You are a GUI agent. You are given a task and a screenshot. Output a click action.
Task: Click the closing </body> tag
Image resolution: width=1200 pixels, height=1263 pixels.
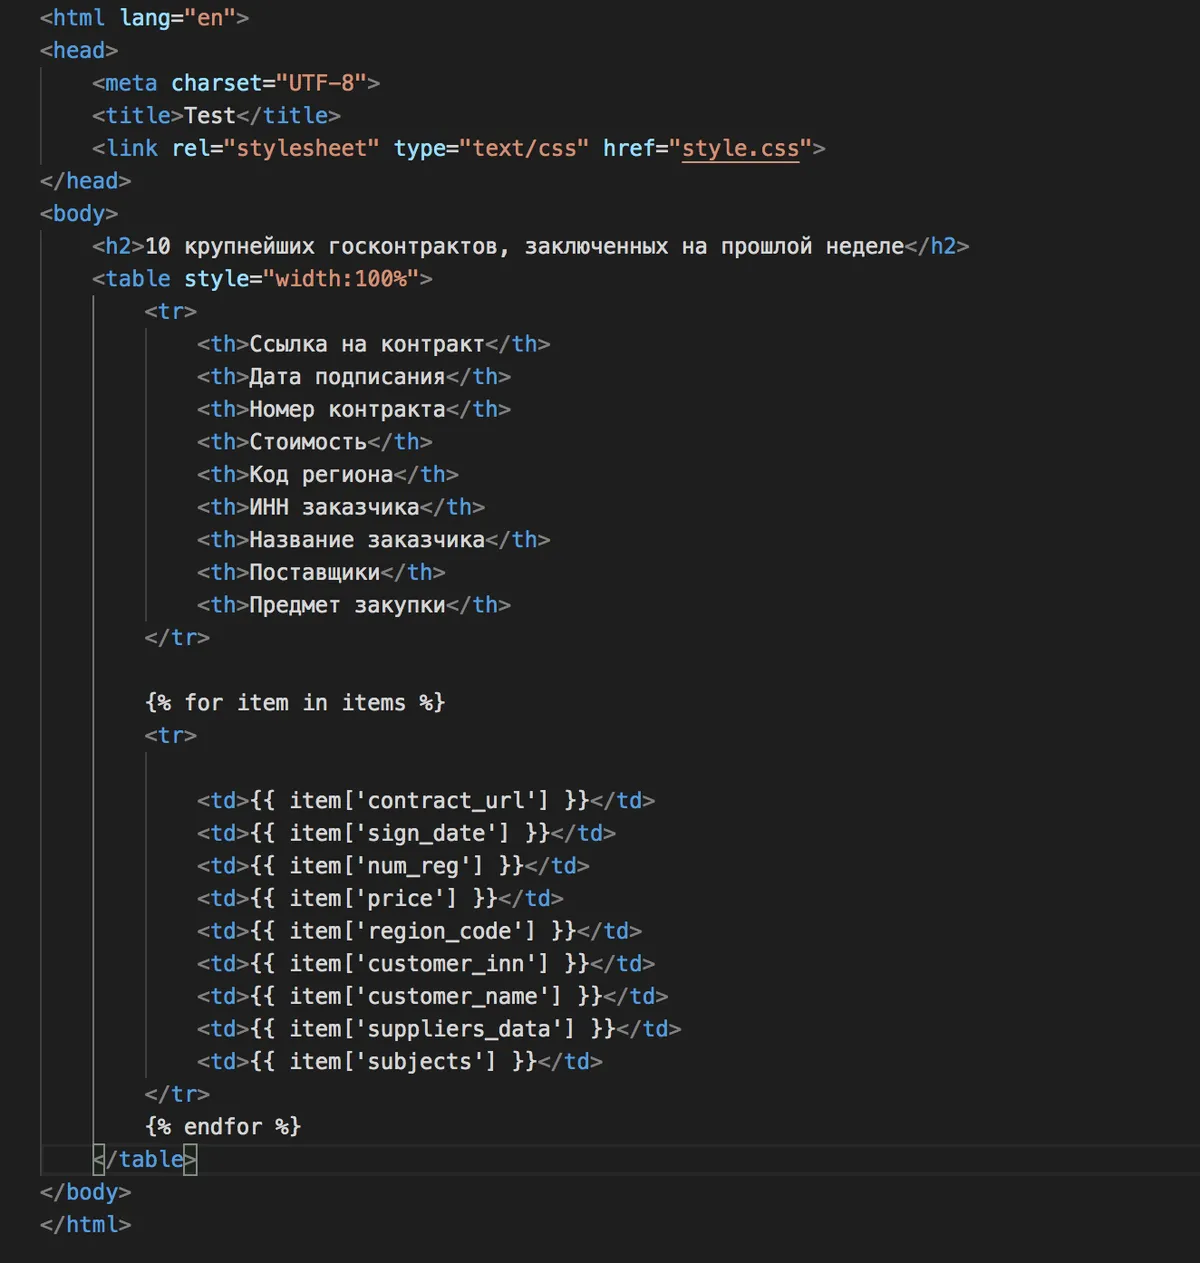click(x=86, y=1192)
